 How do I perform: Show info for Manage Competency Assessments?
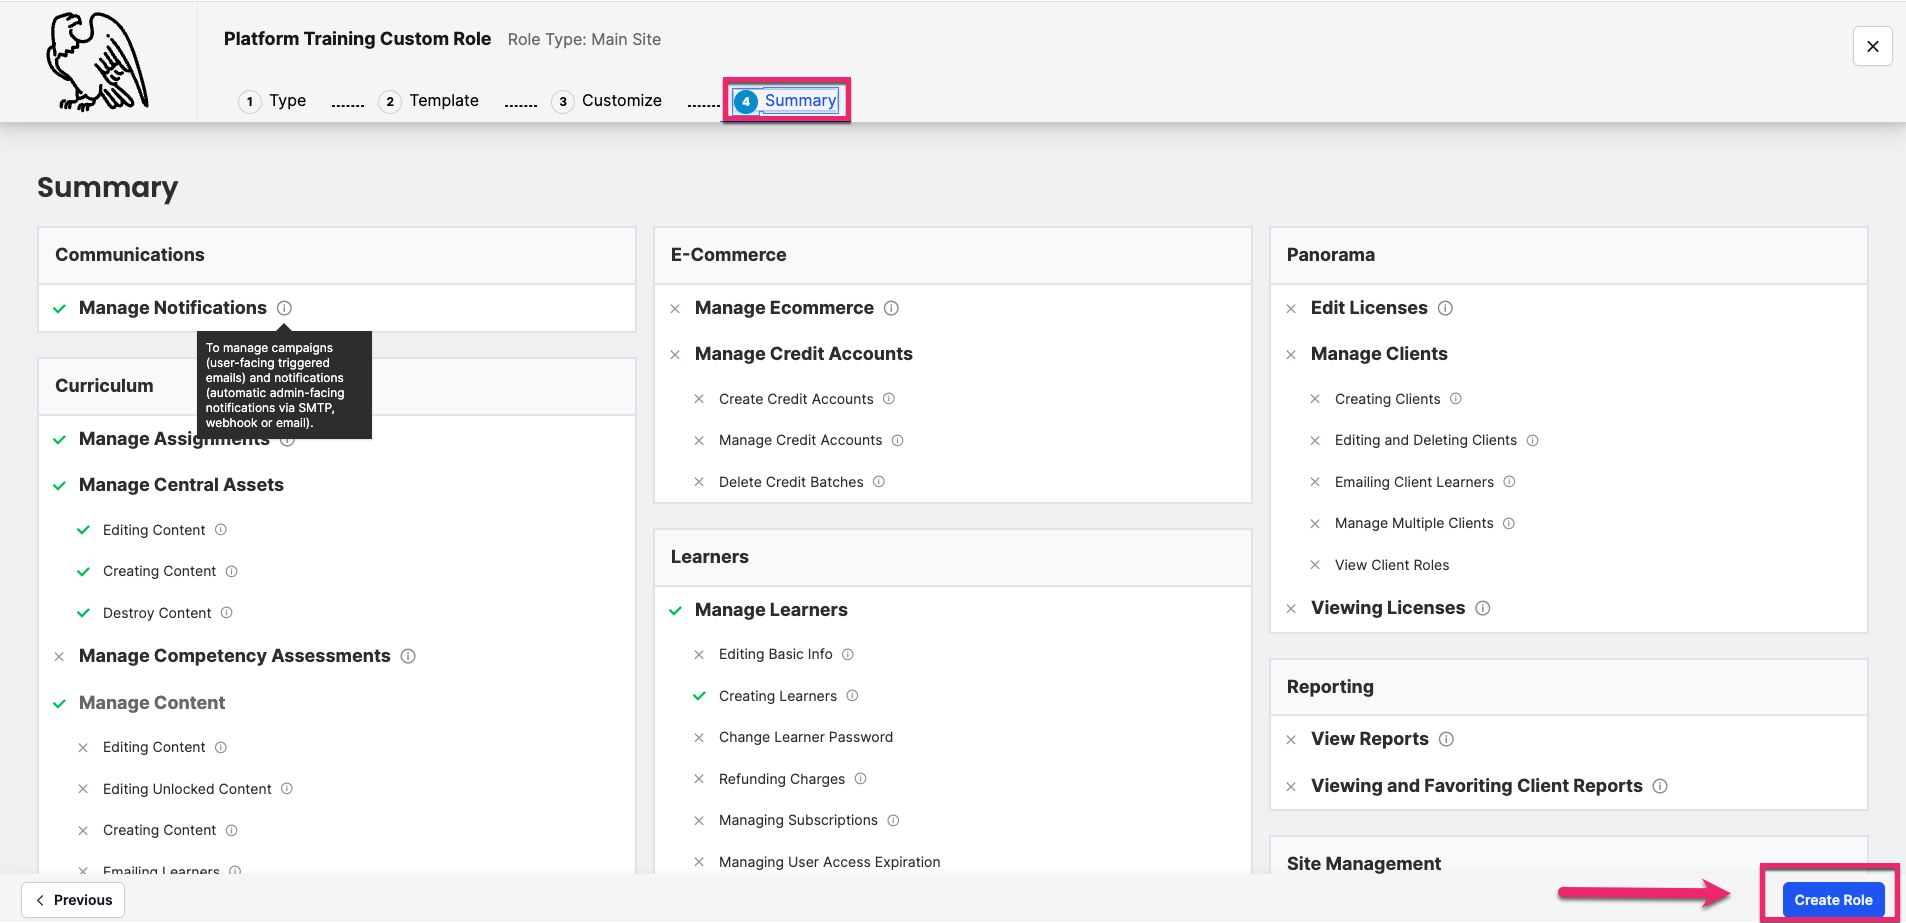(x=408, y=656)
